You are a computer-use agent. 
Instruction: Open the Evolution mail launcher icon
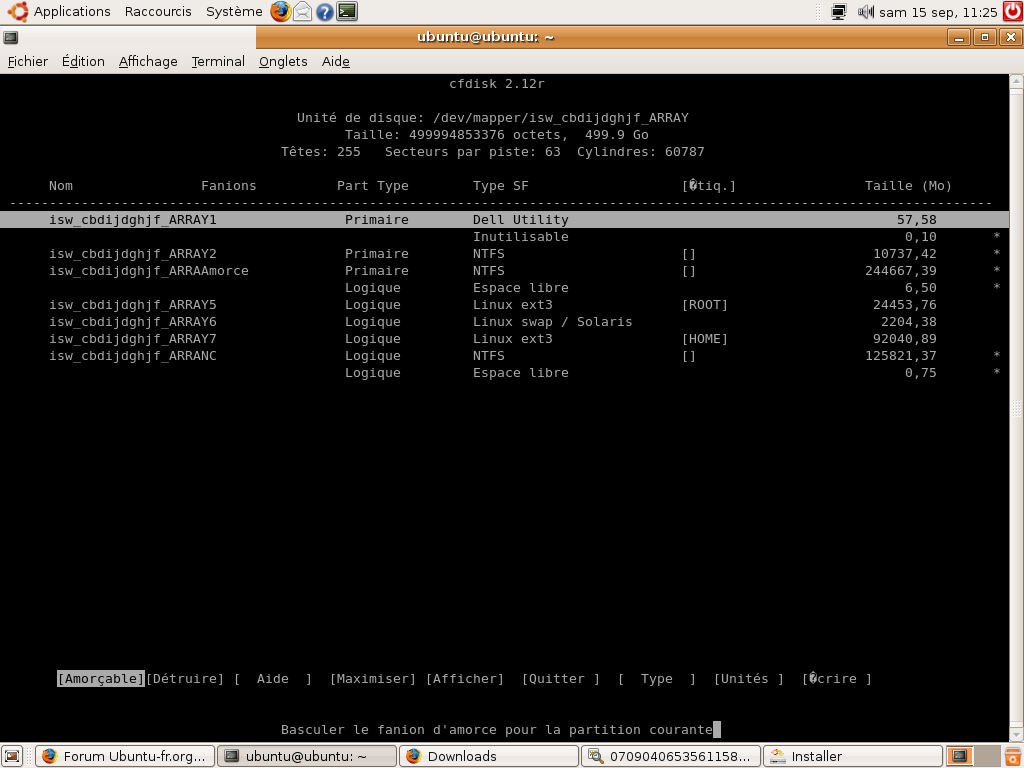pos(302,12)
